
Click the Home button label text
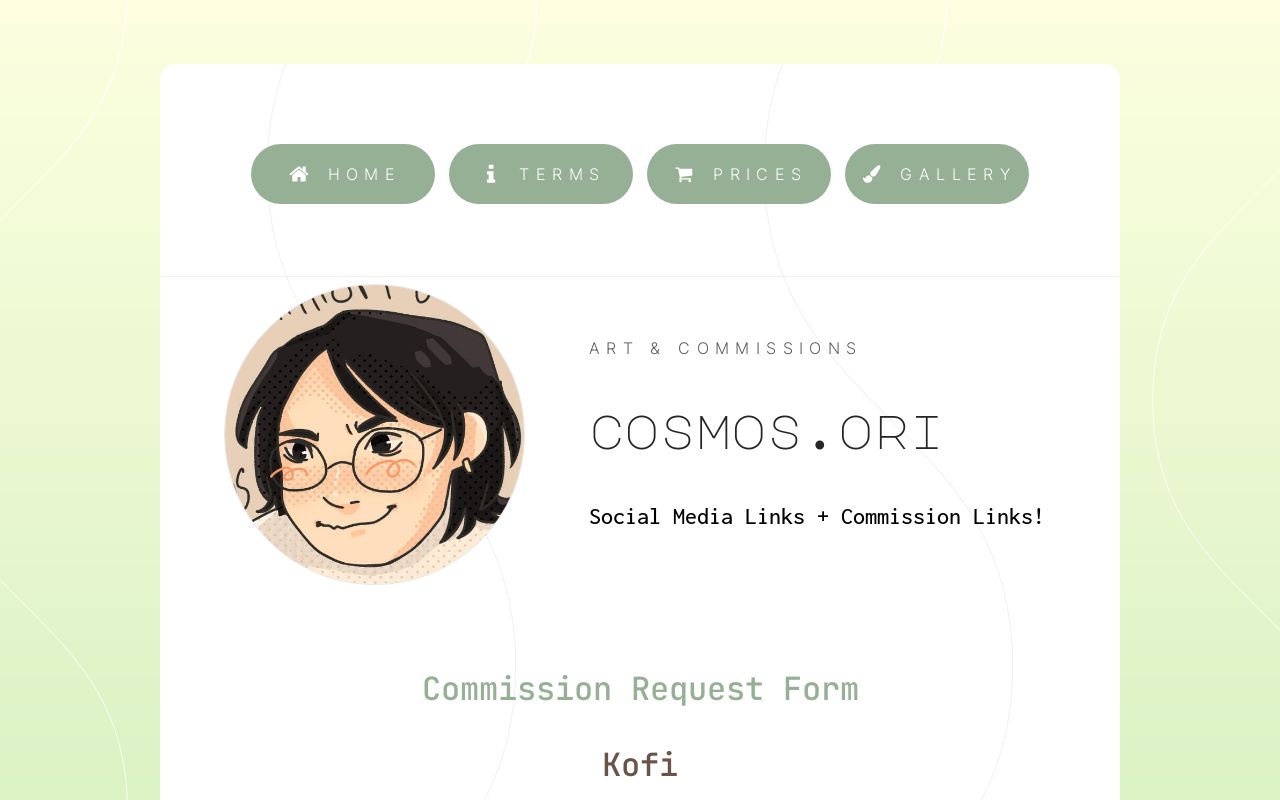click(364, 174)
